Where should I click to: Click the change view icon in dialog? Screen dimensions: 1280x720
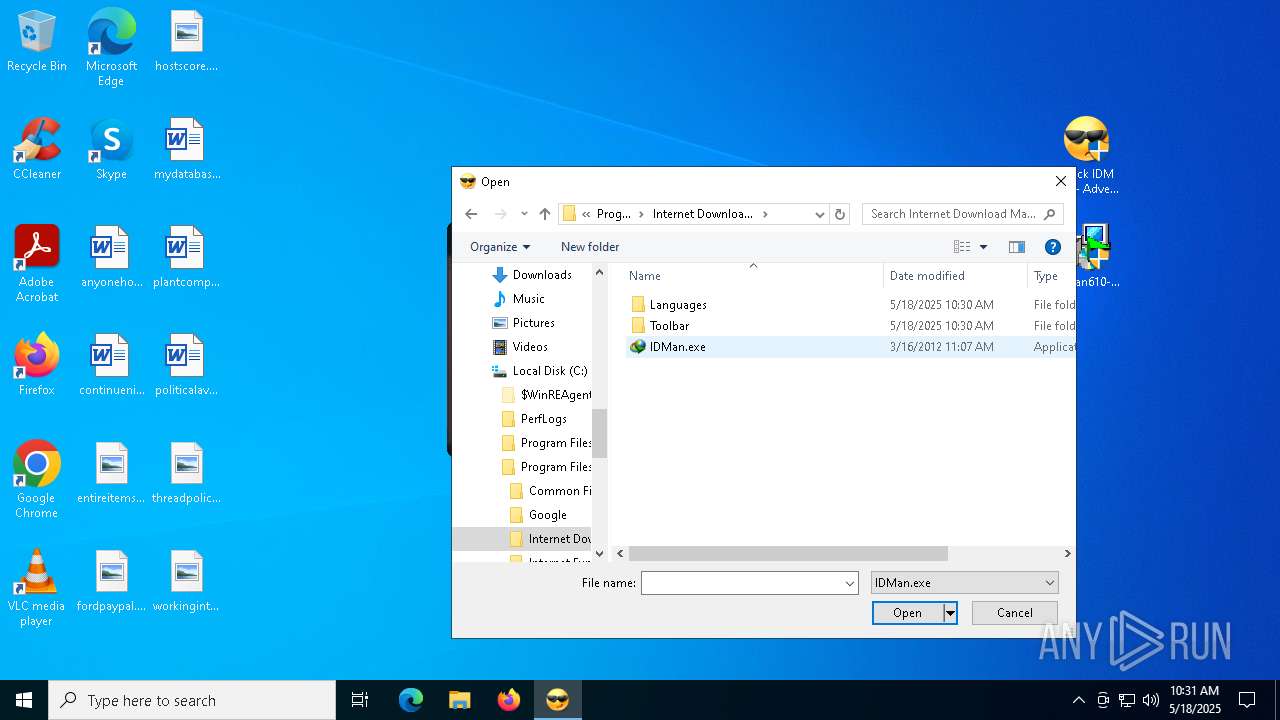click(x=962, y=247)
